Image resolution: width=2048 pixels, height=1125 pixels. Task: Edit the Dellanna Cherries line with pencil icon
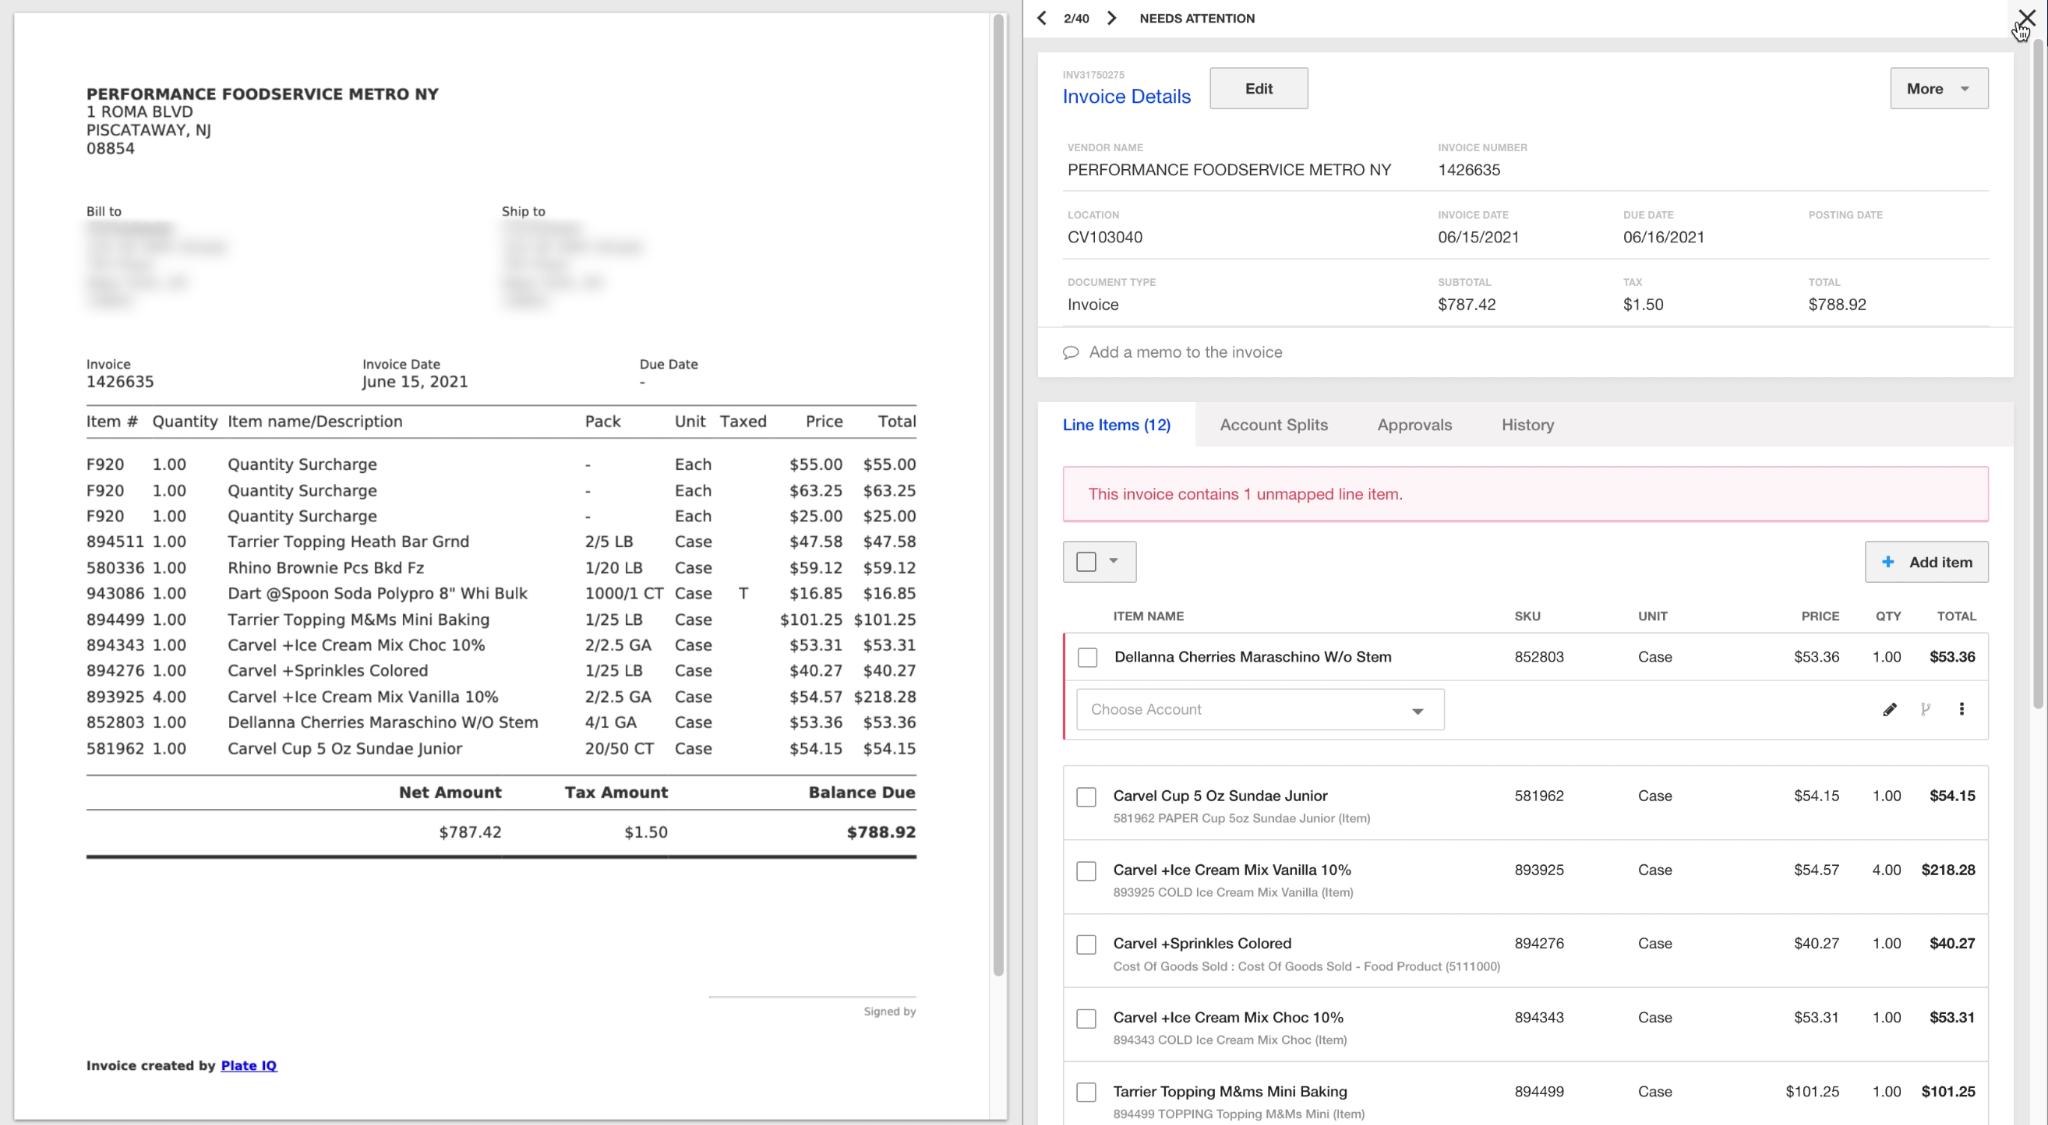[1889, 709]
